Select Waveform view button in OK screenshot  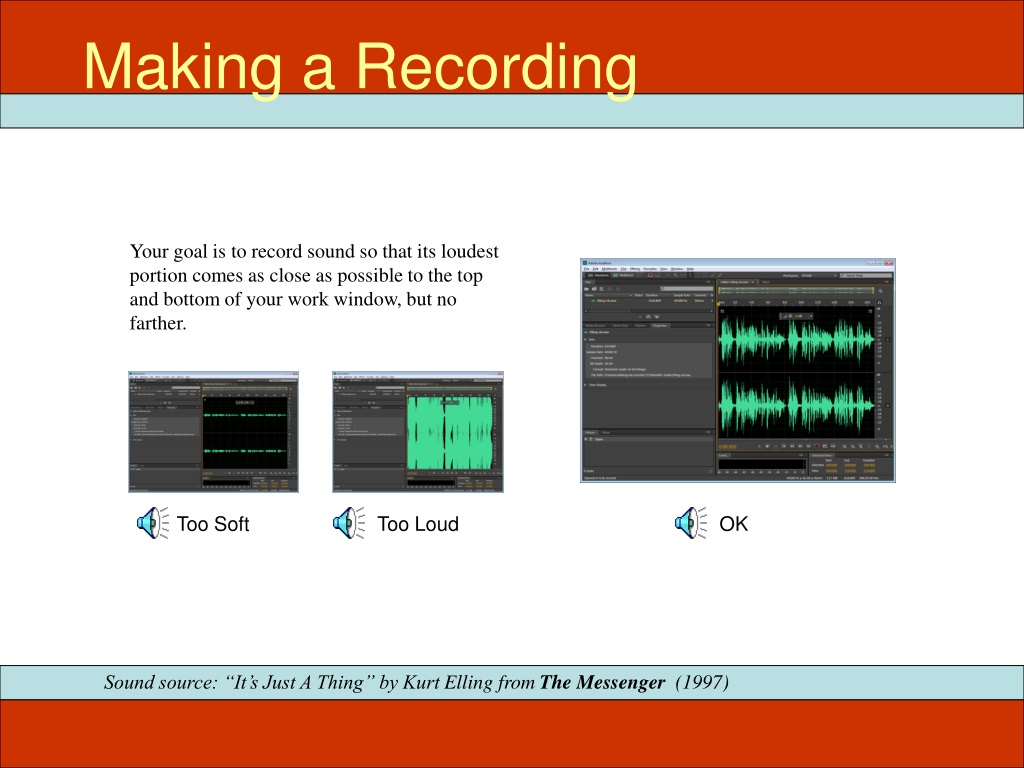[599, 275]
